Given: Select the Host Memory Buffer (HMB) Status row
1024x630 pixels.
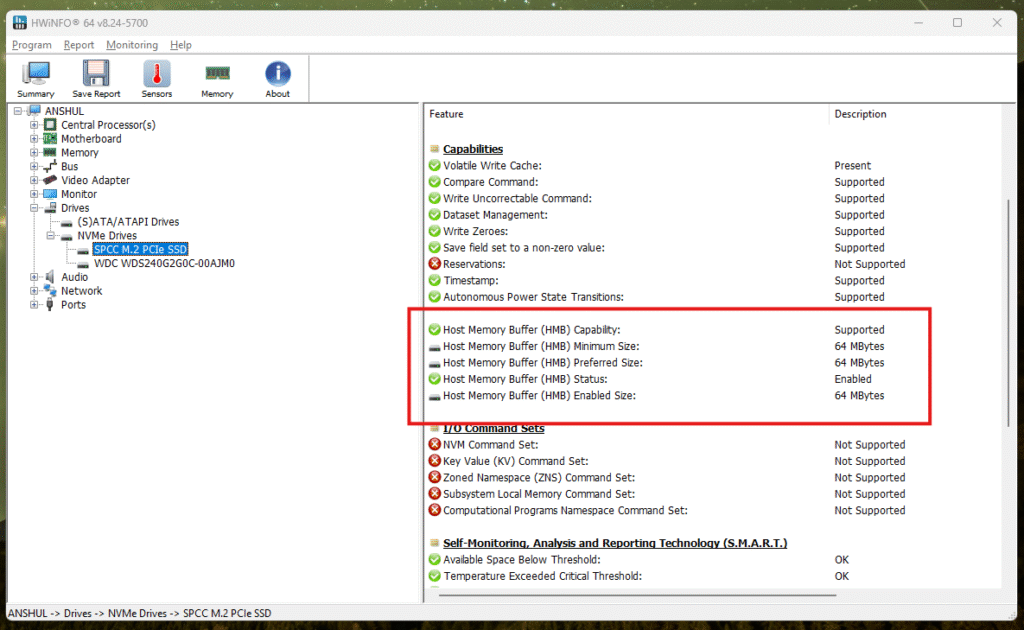Looking at the screenshot, I should (x=525, y=380).
